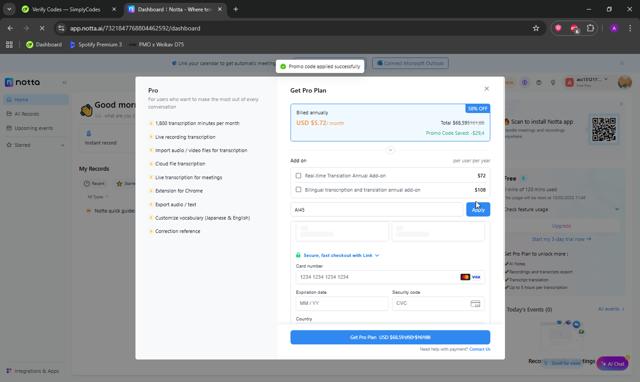Click the purple circular icon in Notta header

(x=524, y=83)
